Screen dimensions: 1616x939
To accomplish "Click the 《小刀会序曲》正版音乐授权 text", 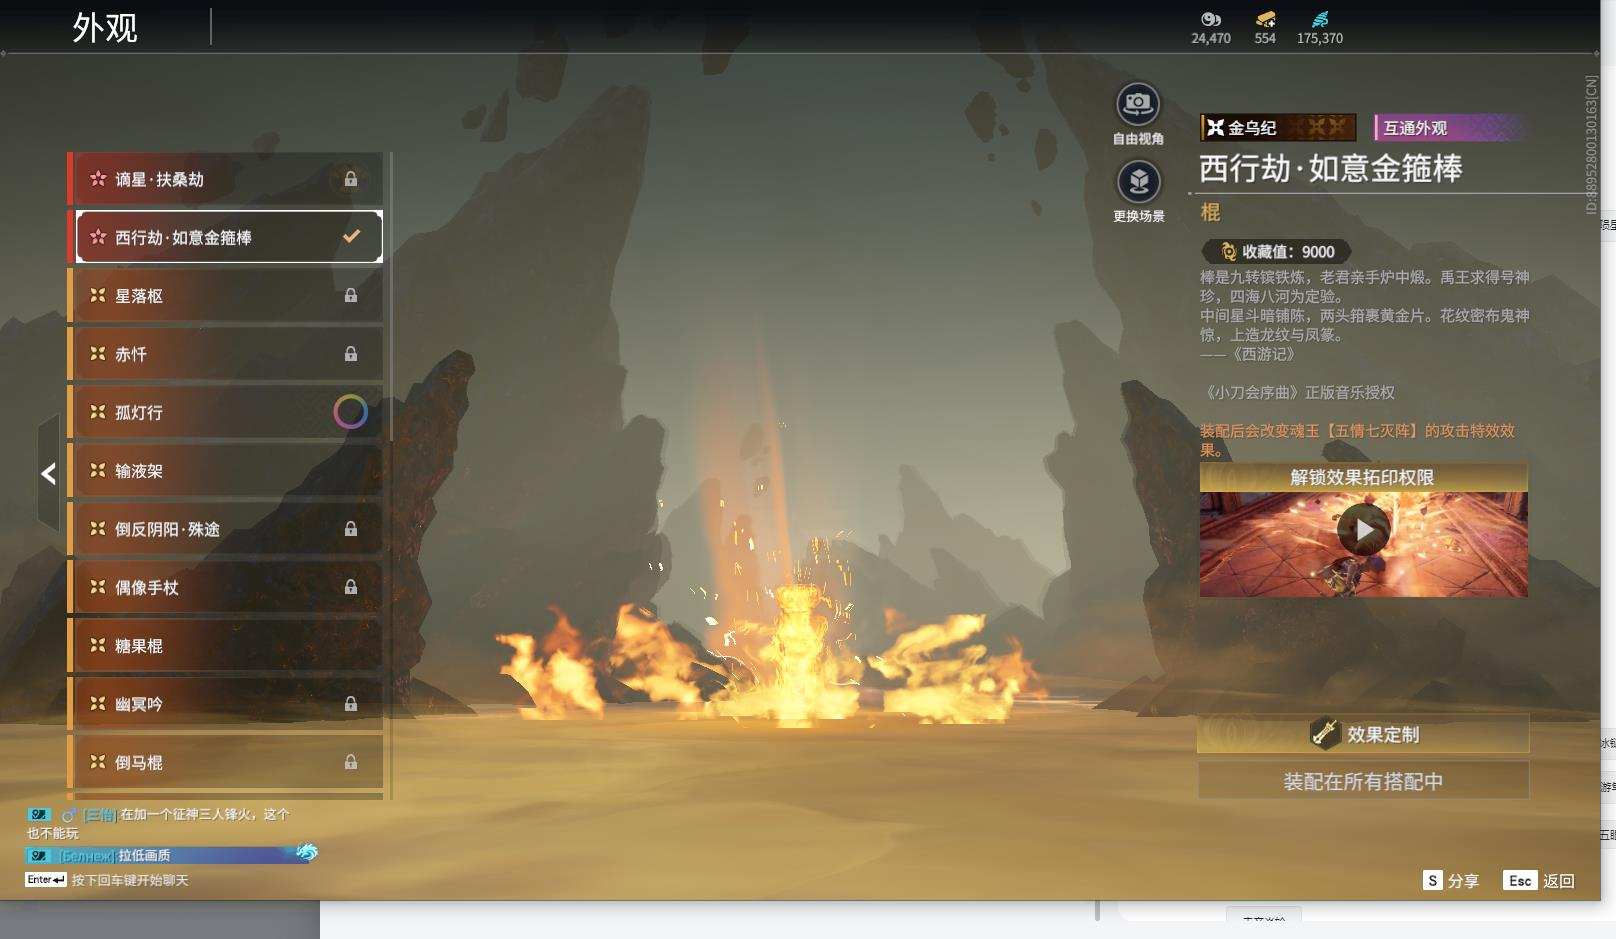I will click(1298, 392).
